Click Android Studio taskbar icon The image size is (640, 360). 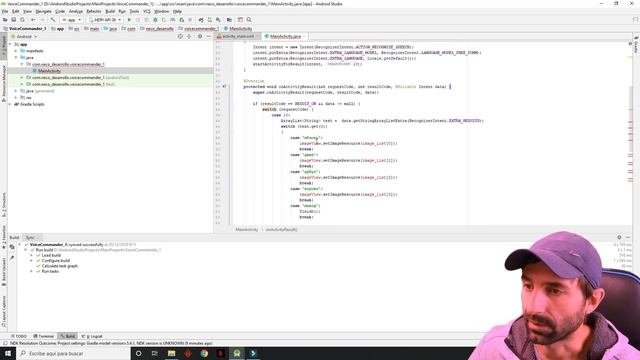(x=237, y=353)
